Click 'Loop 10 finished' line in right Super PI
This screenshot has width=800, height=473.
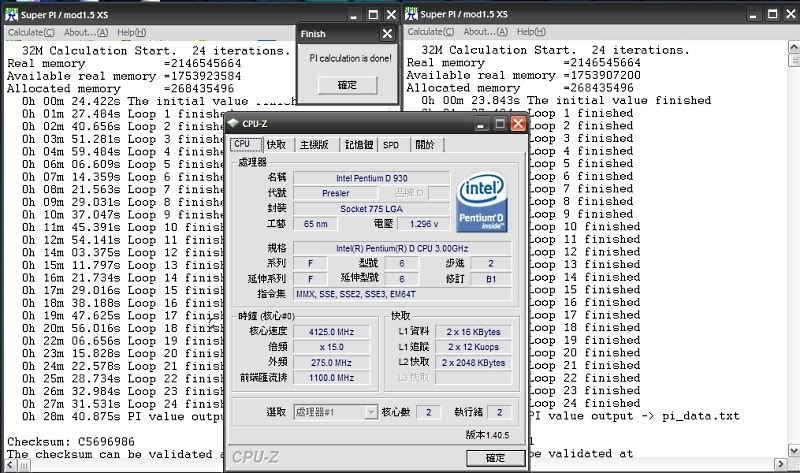pyautogui.click(x=584, y=227)
